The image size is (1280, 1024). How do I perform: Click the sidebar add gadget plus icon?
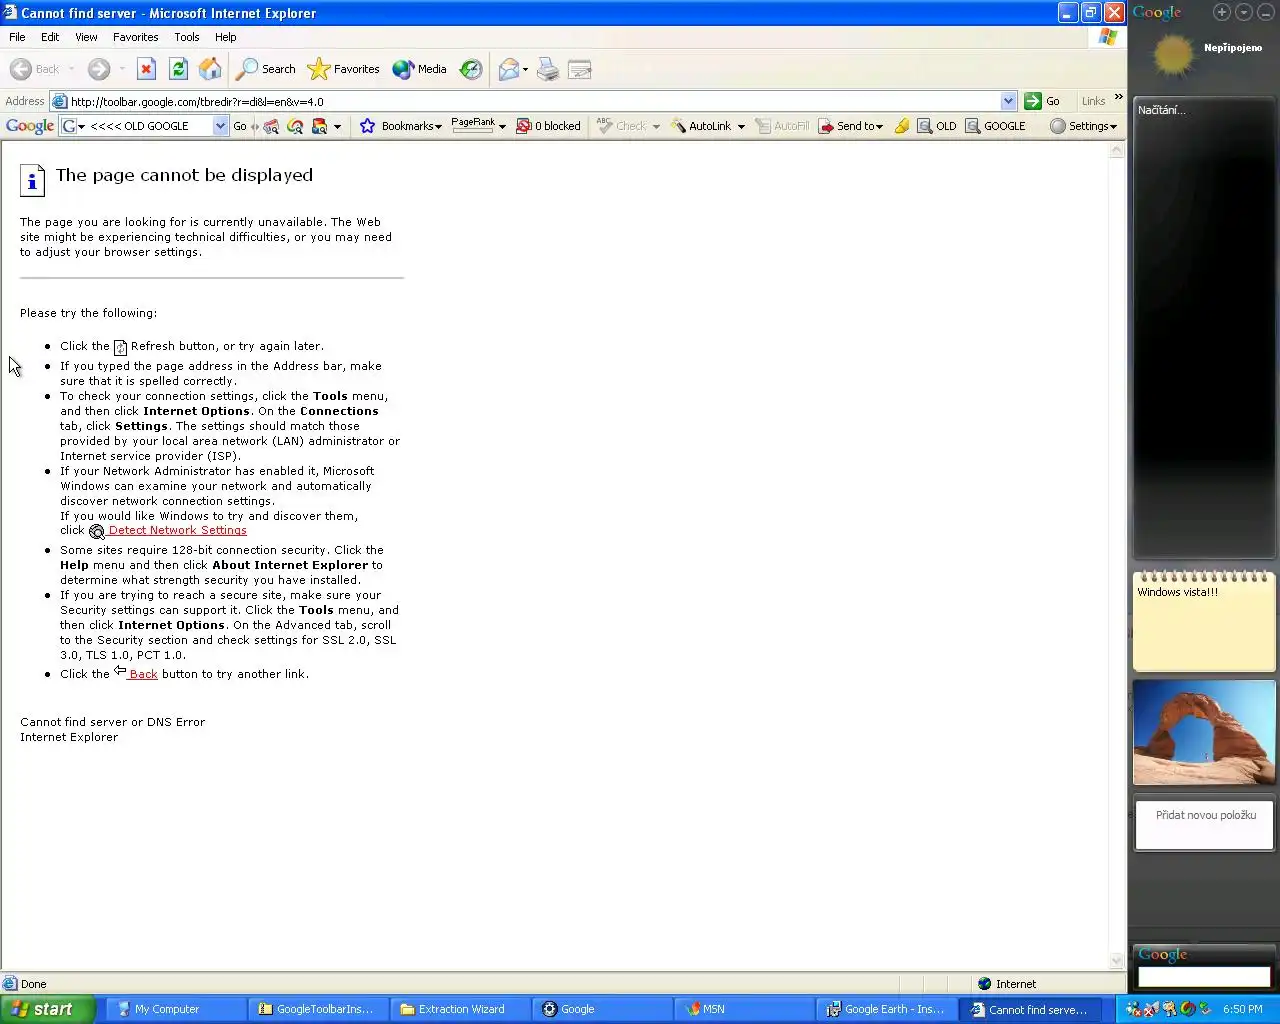coord(1222,12)
